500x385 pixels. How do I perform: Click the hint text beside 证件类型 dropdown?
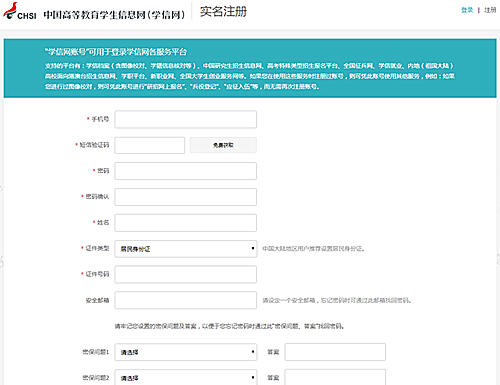pyautogui.click(x=313, y=249)
